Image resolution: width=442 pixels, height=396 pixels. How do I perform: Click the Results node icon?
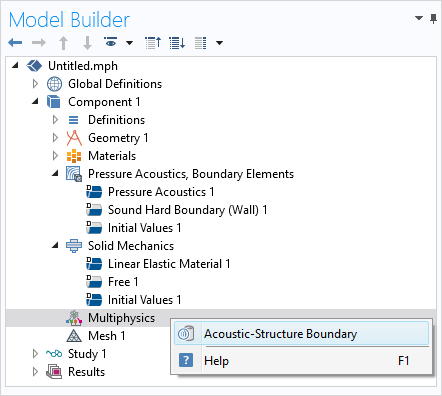click(x=54, y=372)
